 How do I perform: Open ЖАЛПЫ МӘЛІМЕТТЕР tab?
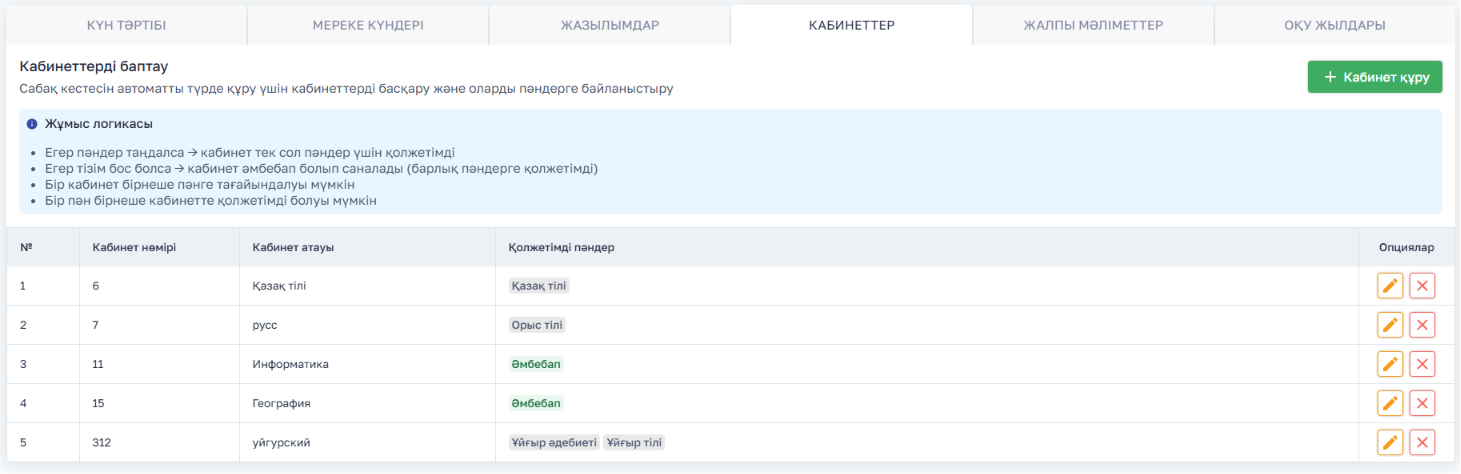[1093, 25]
